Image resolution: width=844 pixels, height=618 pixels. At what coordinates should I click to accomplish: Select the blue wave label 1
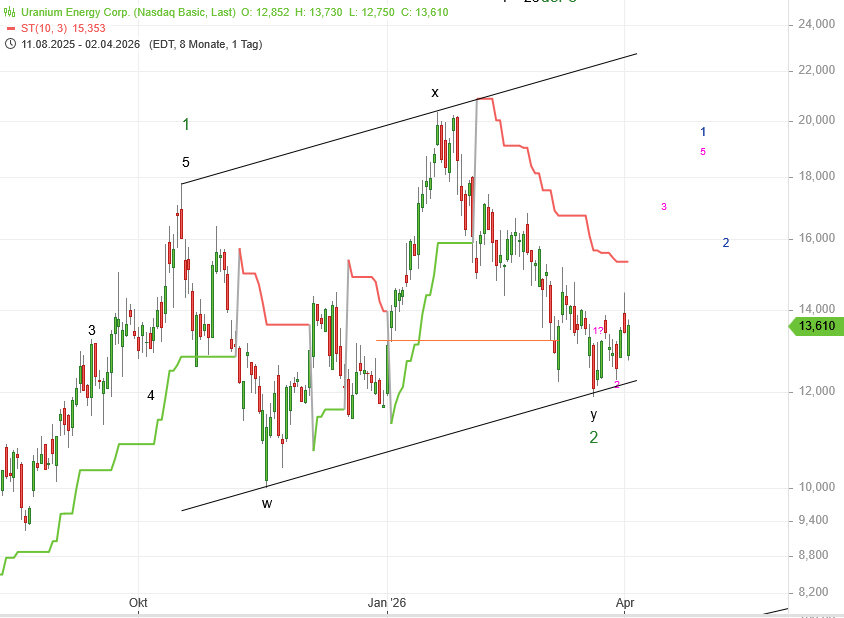(704, 132)
